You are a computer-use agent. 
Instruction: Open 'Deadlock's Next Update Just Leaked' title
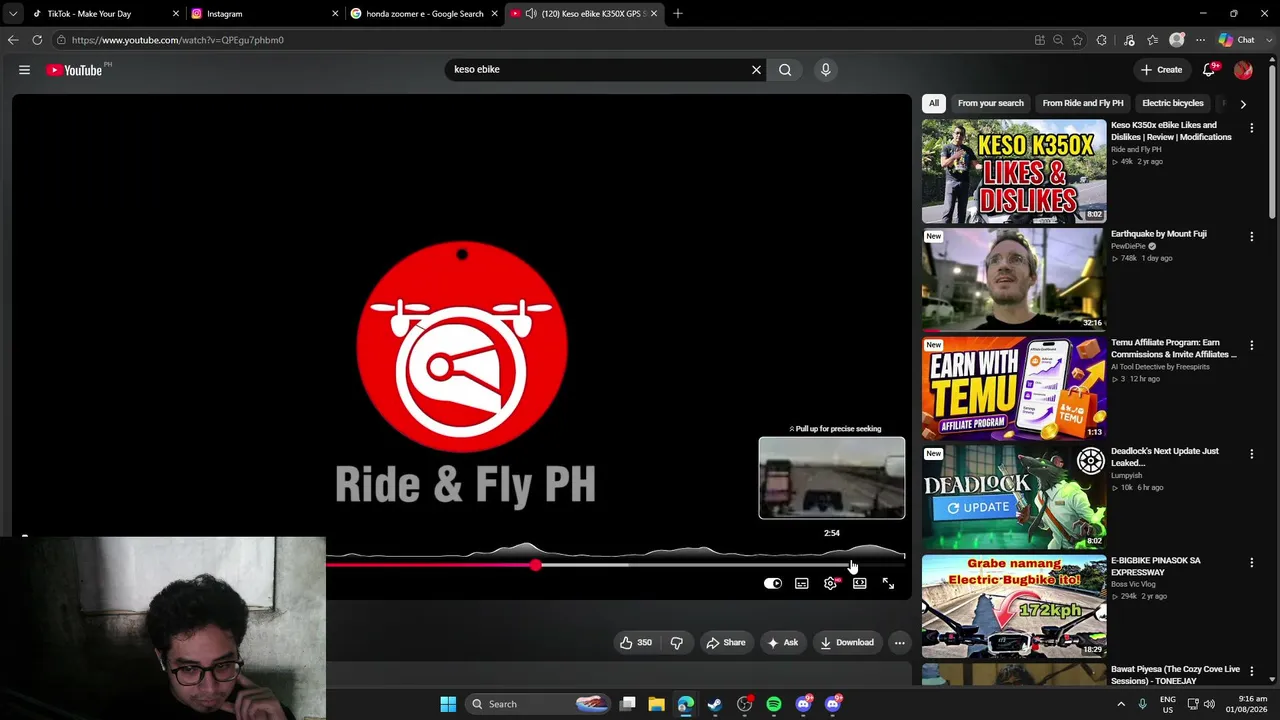click(1165, 457)
